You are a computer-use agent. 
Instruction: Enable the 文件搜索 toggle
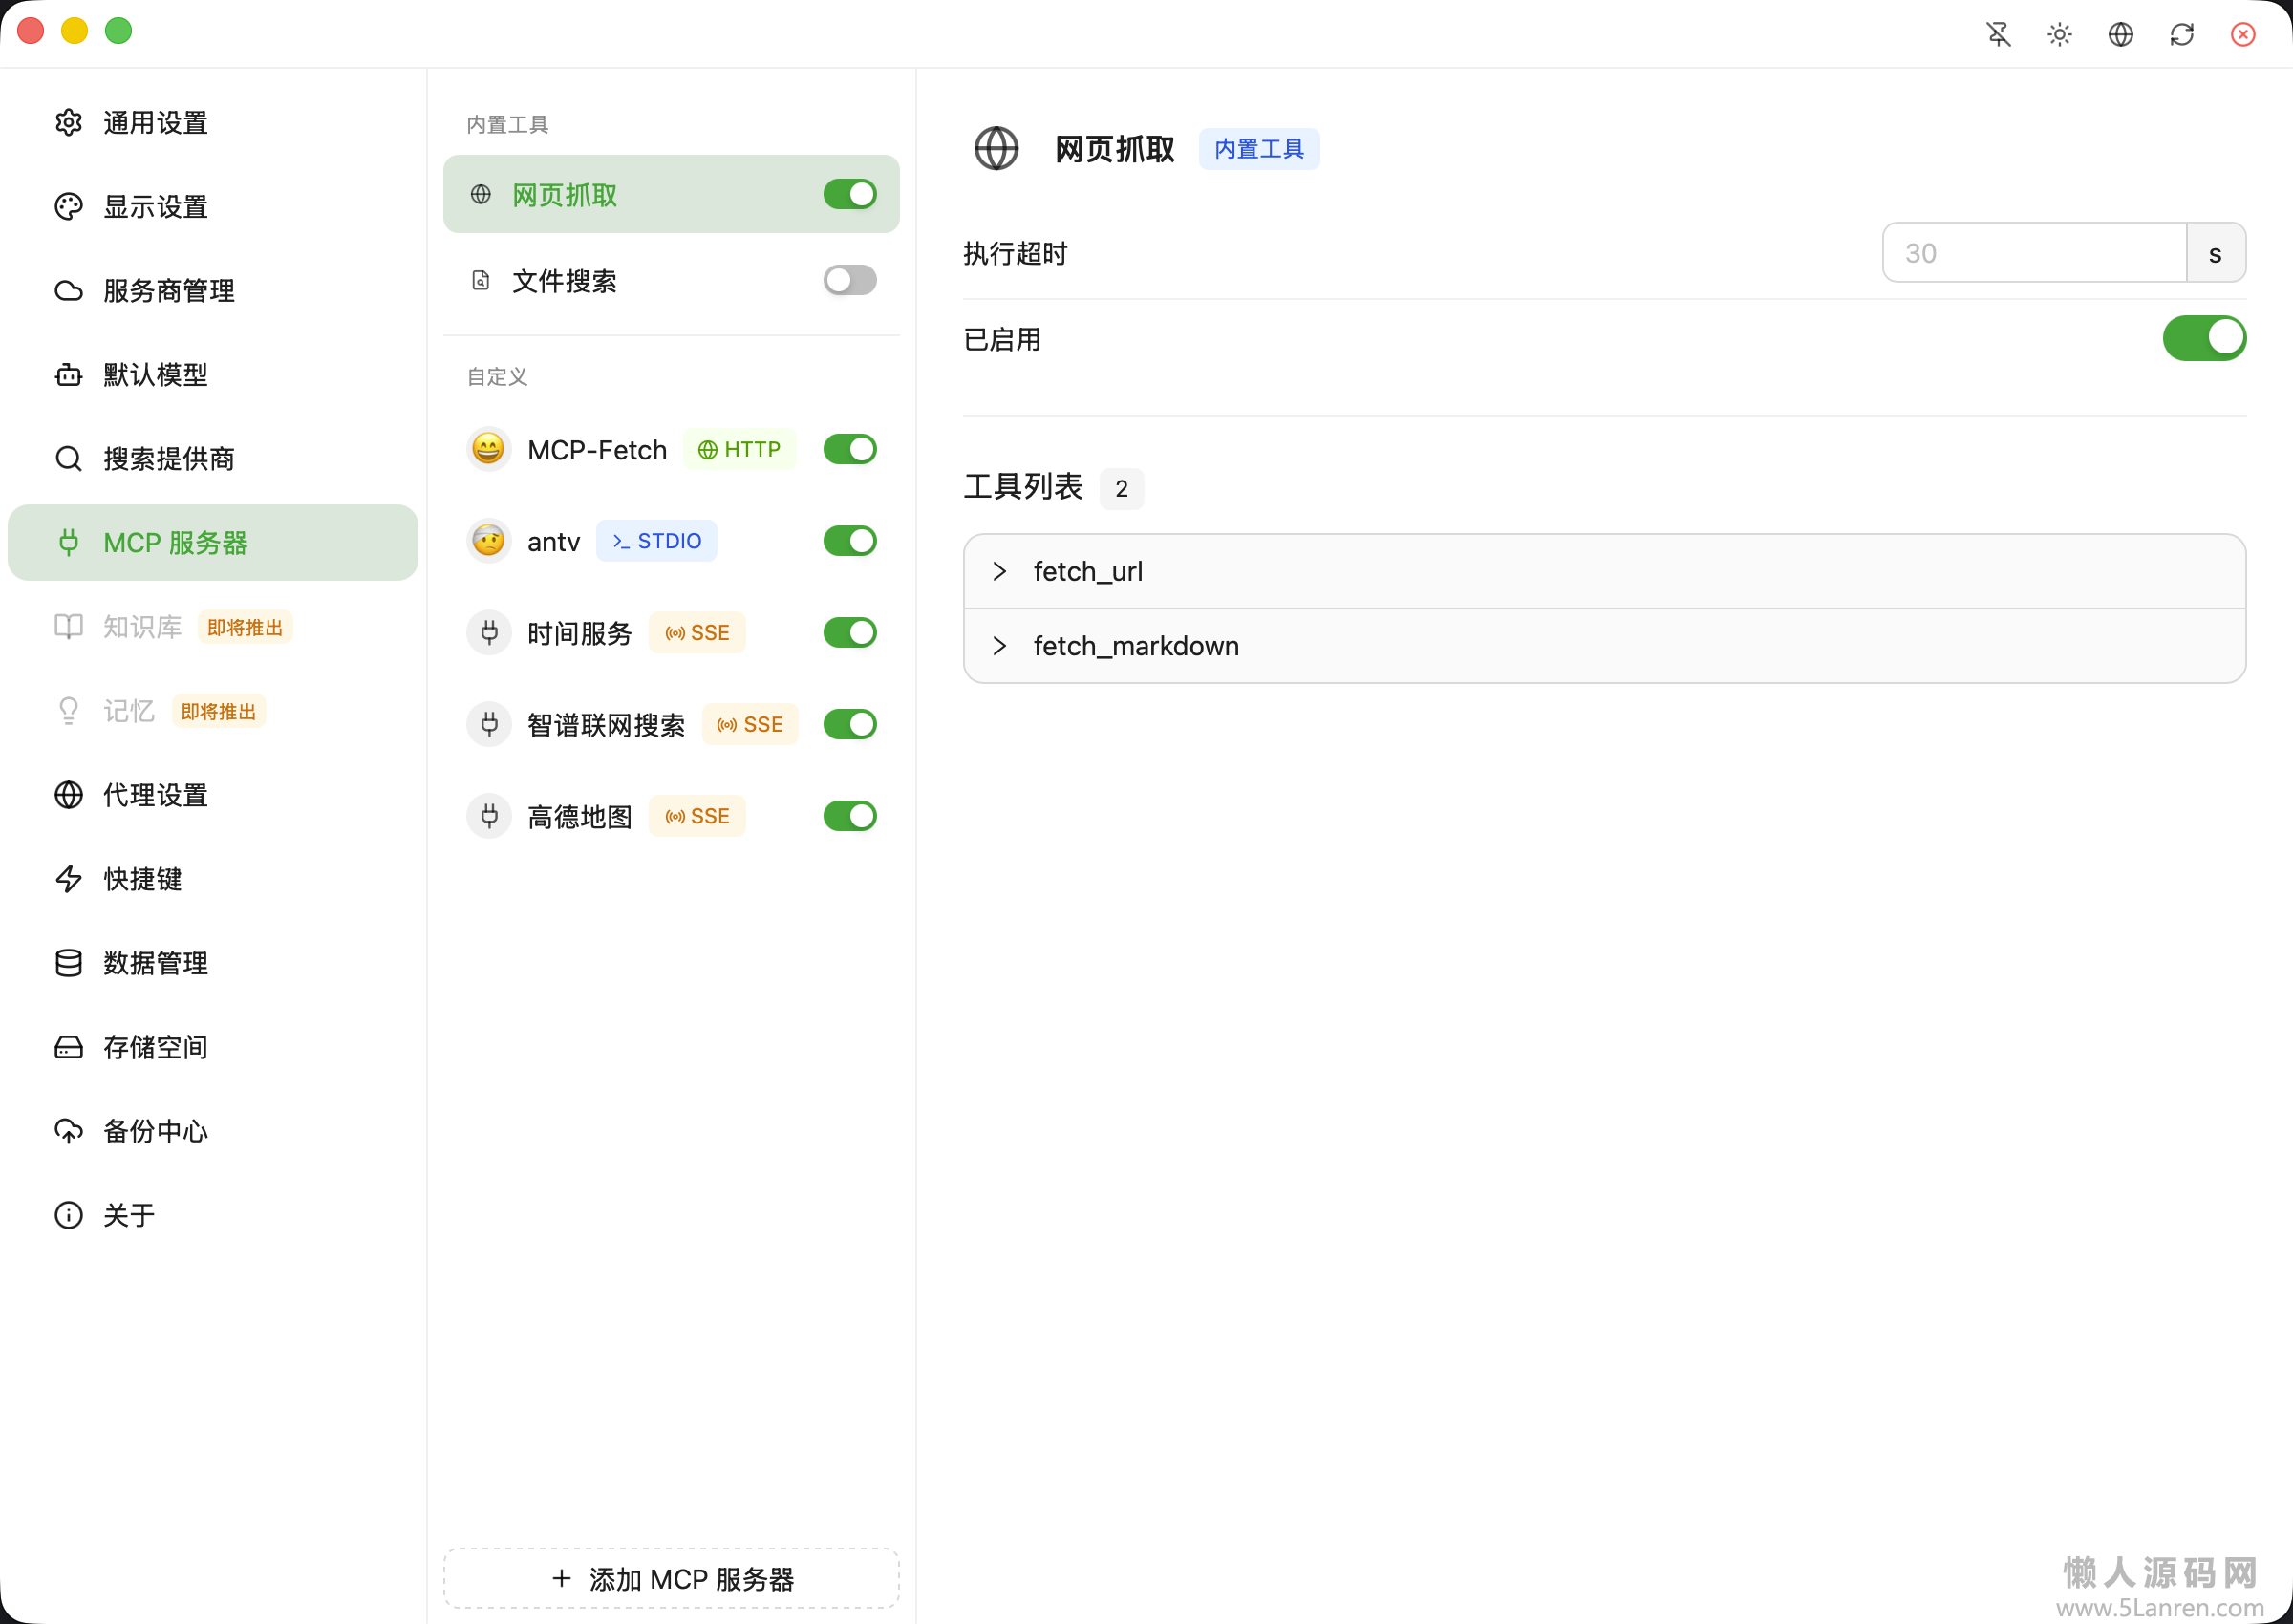[849, 280]
